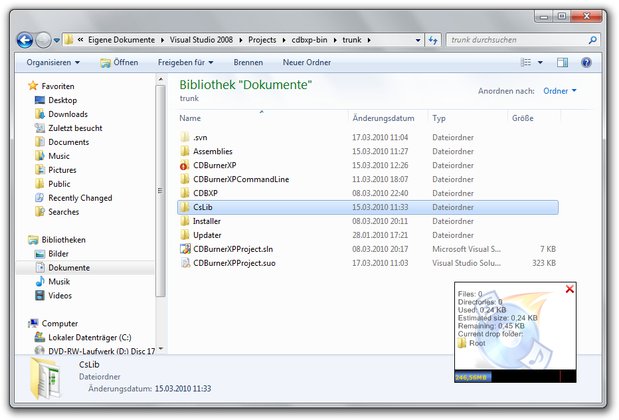619x420 pixels.
Task: Click the folder icon in address bar
Action: pyautogui.click(x=69, y=40)
